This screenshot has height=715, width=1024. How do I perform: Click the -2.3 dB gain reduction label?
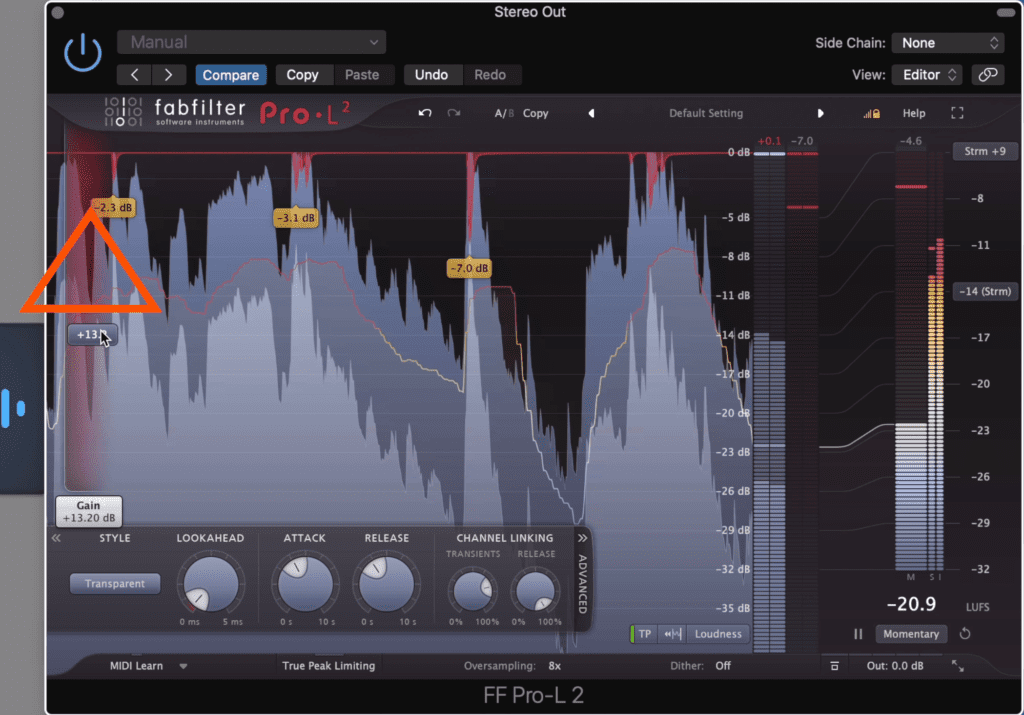(114, 208)
